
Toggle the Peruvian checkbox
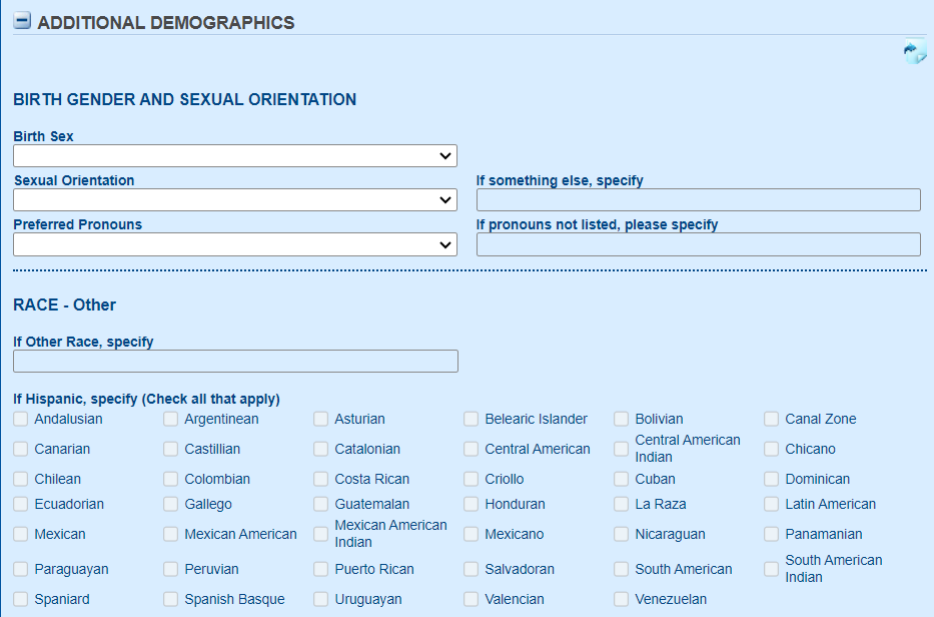pos(171,569)
